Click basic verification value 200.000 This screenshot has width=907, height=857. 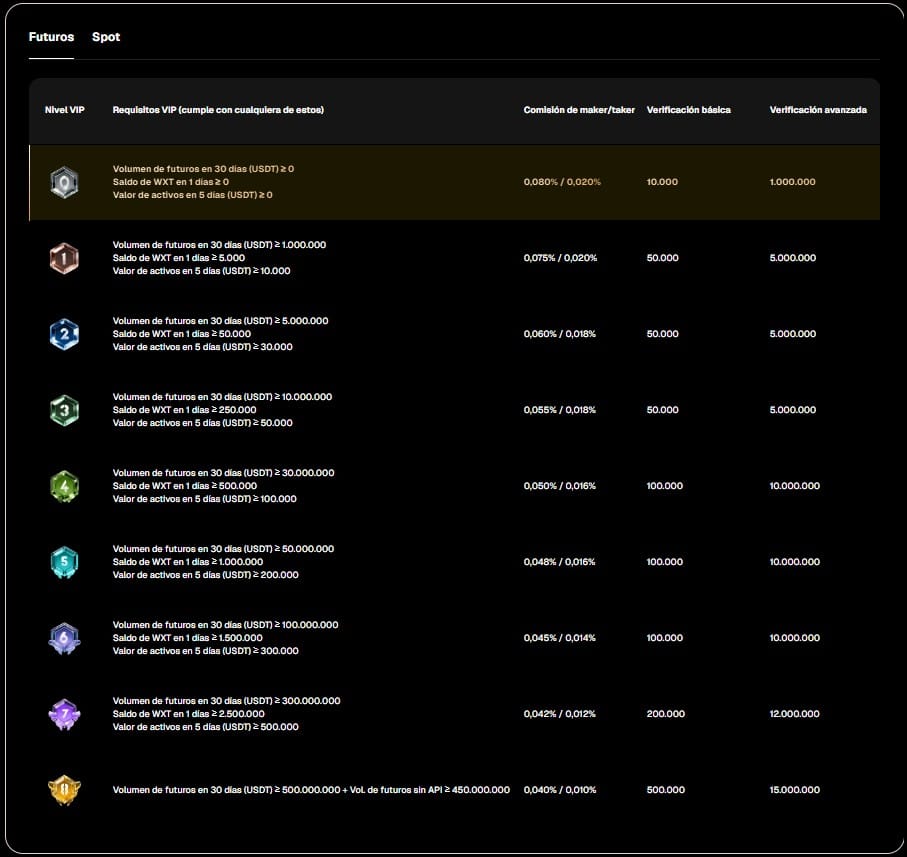click(x=666, y=714)
